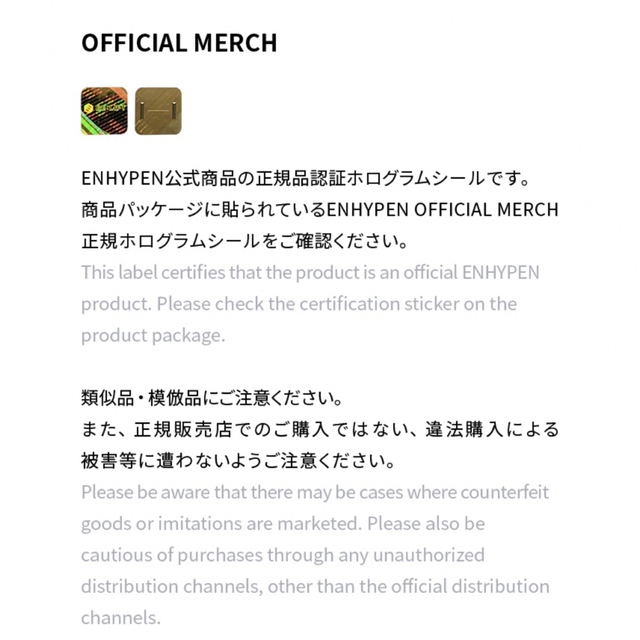This screenshot has width=640, height=640.
Task: Click the gray English word ENHYPEN
Action: pyautogui.click(x=501, y=273)
